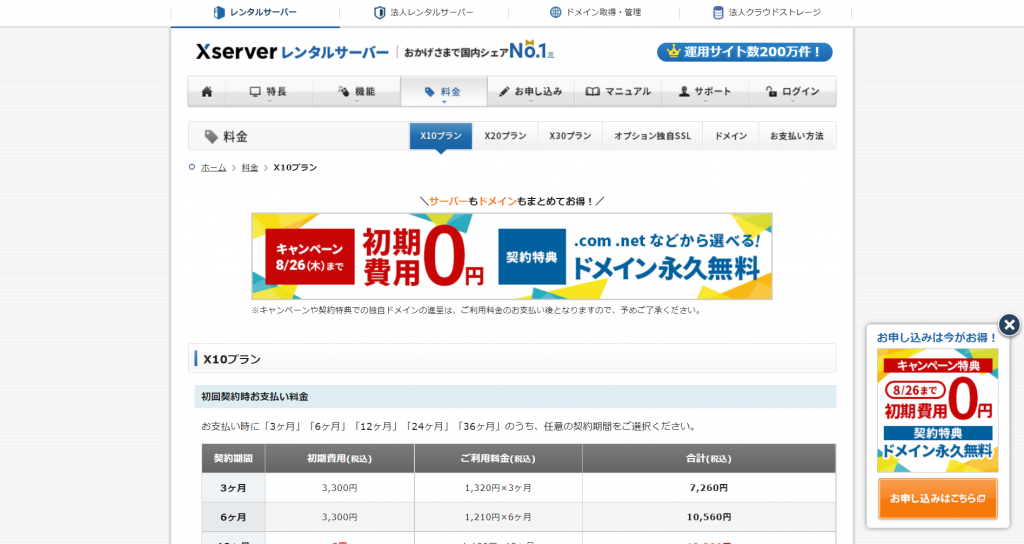The width and height of the screenshot is (1024, 544).
Task: Expand dropdown arrow under ログイン
Action: [792, 101]
